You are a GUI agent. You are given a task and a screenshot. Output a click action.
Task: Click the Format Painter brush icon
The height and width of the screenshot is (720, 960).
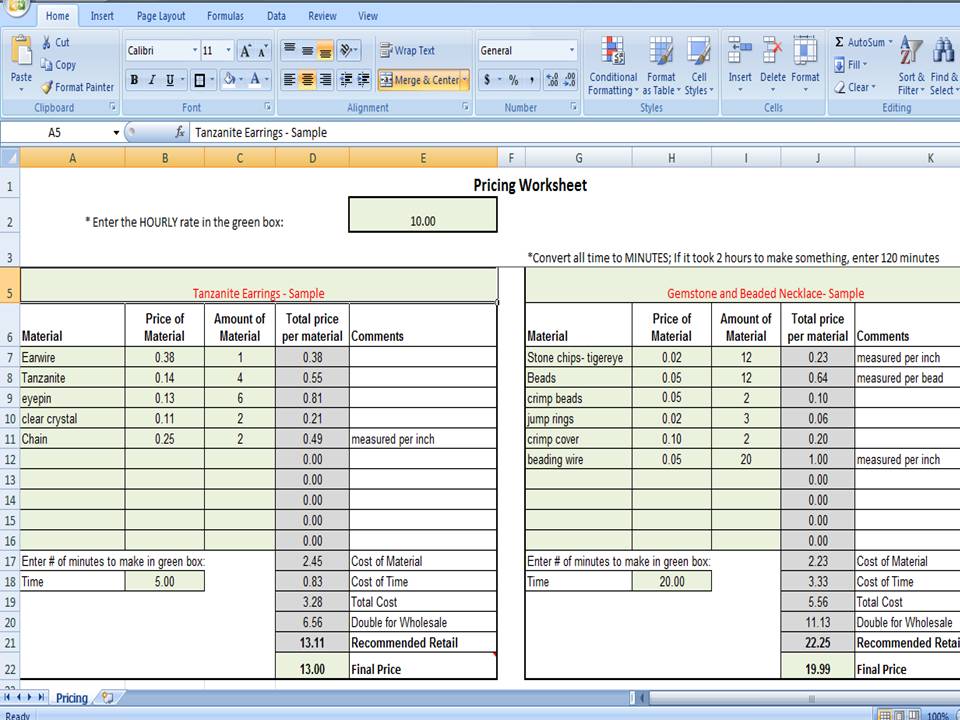pyautogui.click(x=47, y=87)
